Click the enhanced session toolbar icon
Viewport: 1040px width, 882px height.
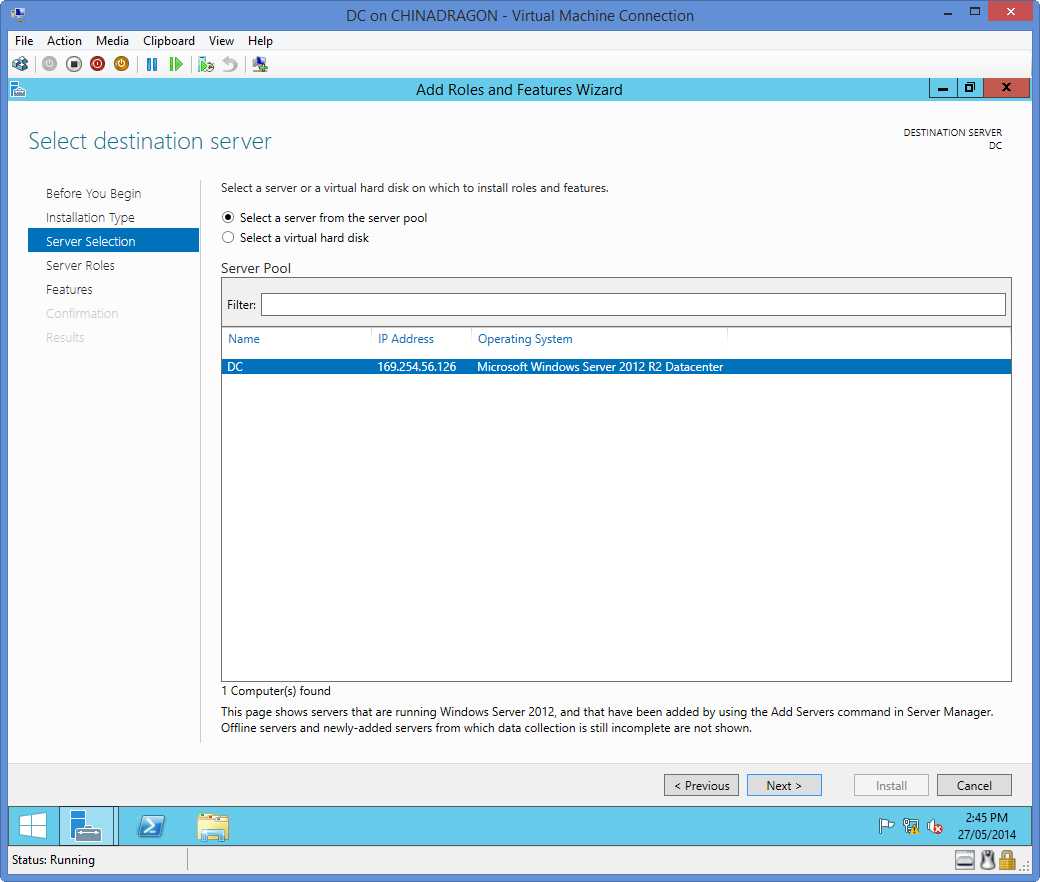[259, 64]
